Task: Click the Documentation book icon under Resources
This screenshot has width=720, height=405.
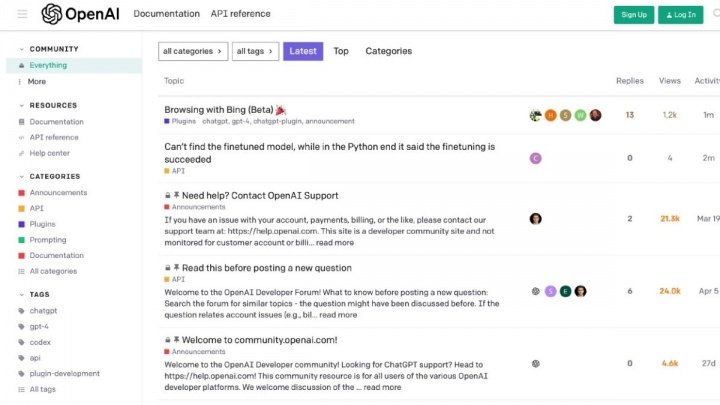Action: click(x=21, y=122)
